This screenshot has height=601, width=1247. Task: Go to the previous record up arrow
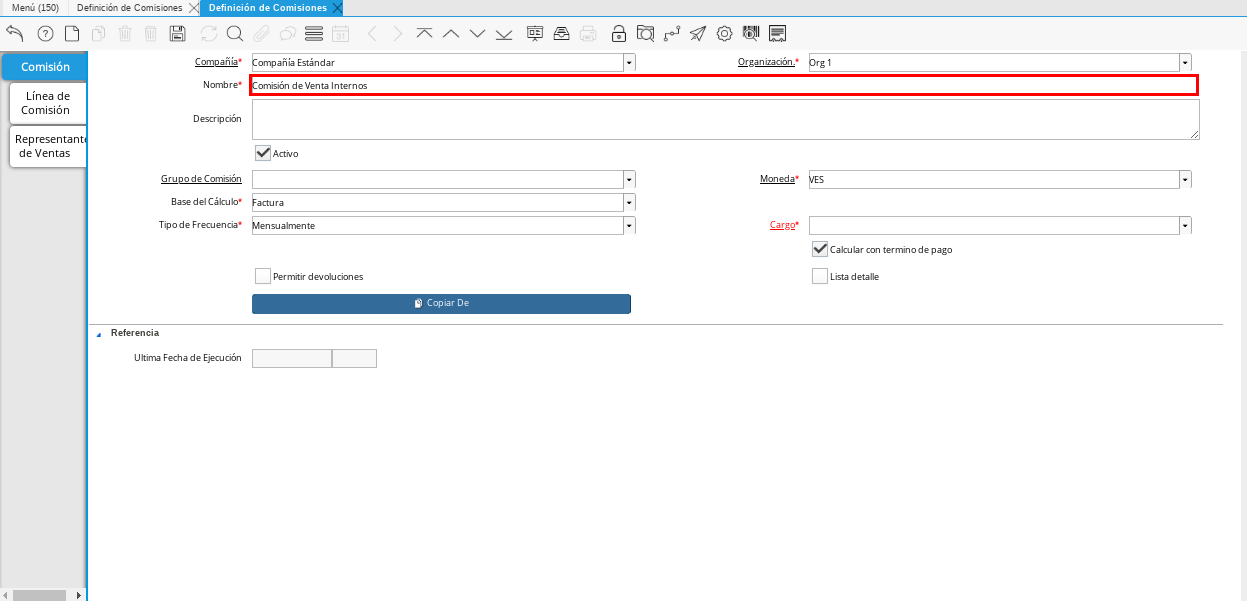click(x=450, y=33)
